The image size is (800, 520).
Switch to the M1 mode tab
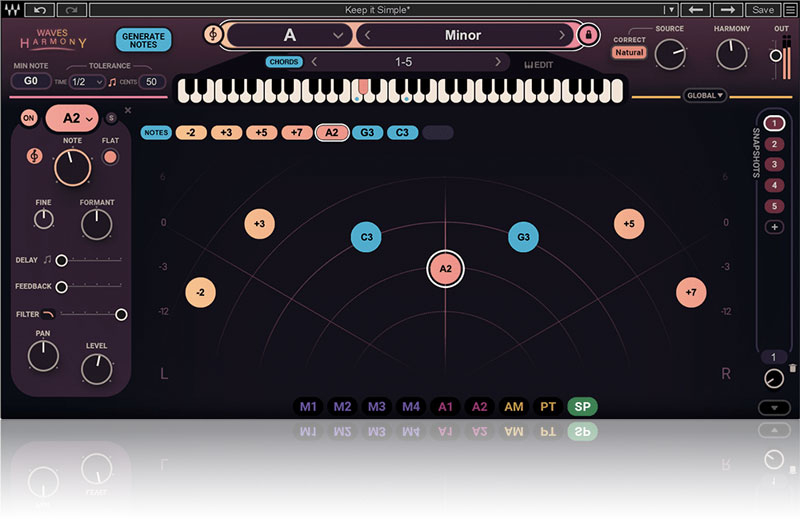coord(308,407)
